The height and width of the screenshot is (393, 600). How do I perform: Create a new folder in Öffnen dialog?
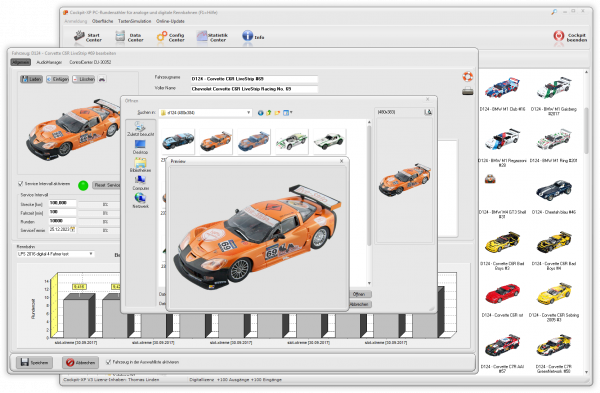tap(277, 113)
